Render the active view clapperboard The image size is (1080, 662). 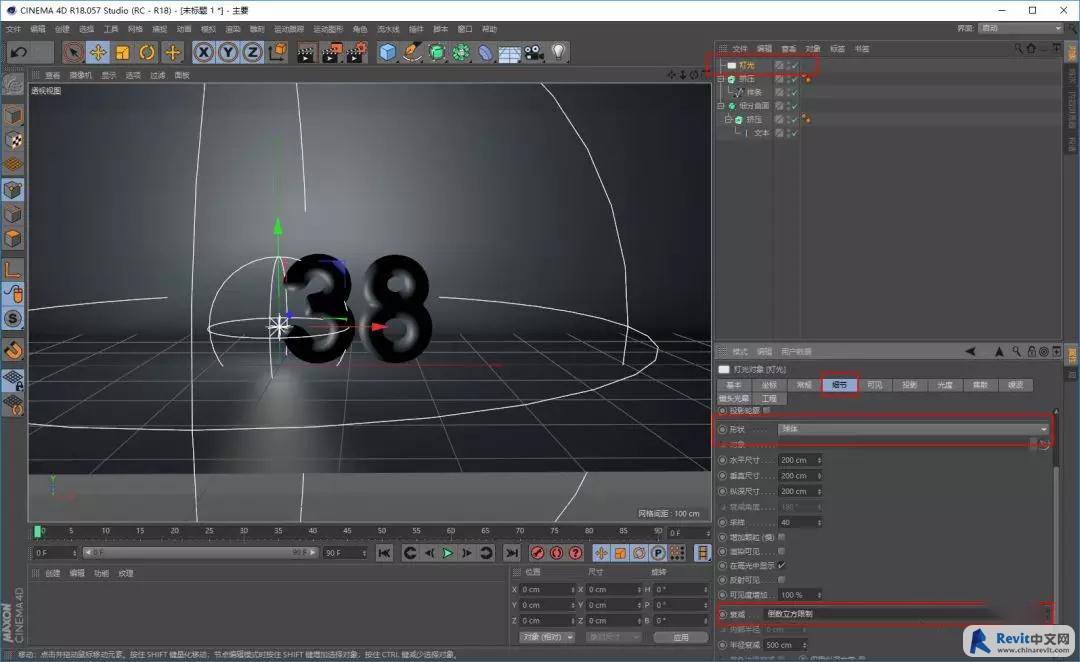coord(306,52)
